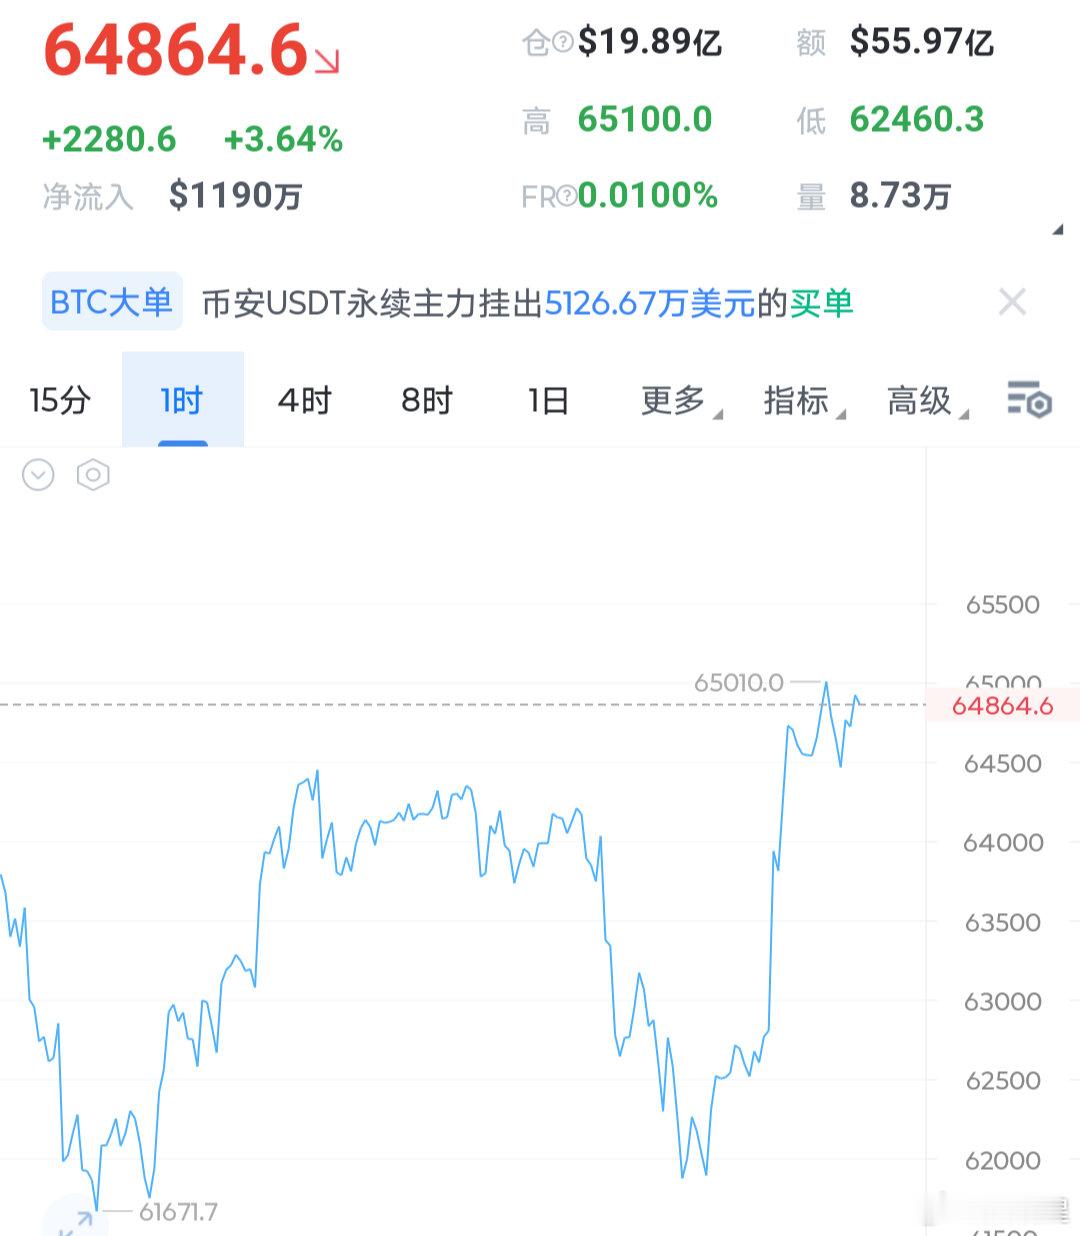Screen dimensions: 1080x1236
Task: Tap the low price 62460.3
Action: (x=917, y=120)
